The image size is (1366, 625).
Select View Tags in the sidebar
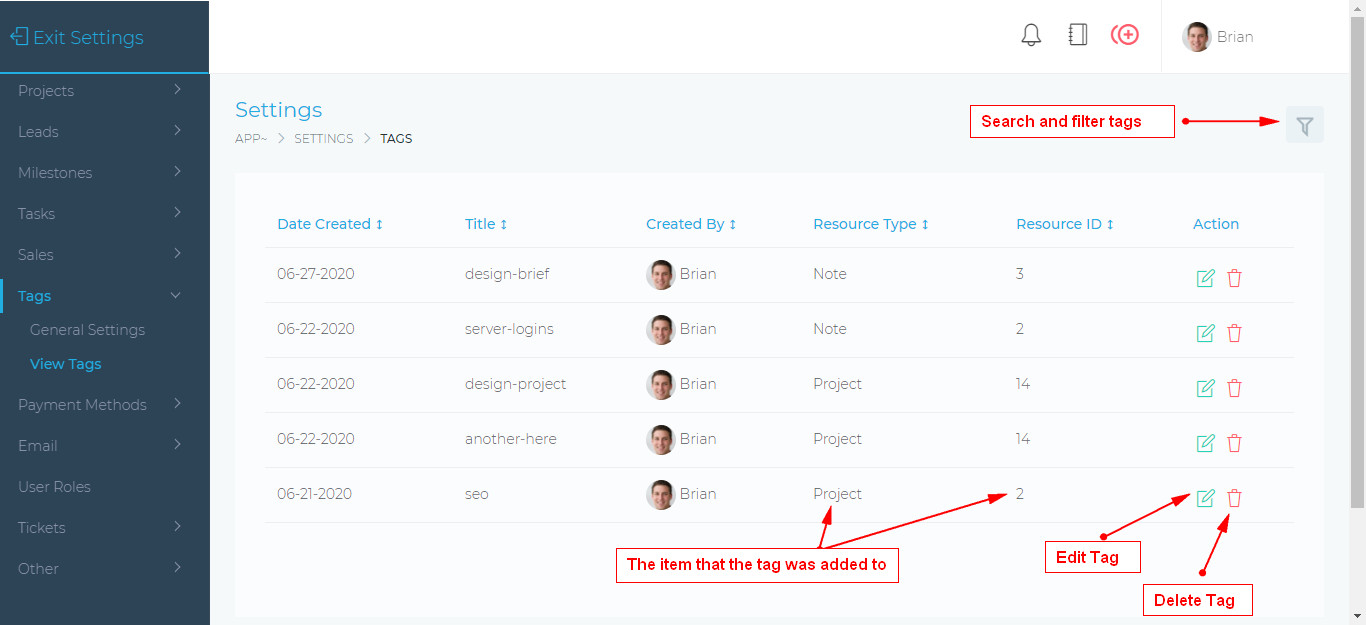pos(65,363)
